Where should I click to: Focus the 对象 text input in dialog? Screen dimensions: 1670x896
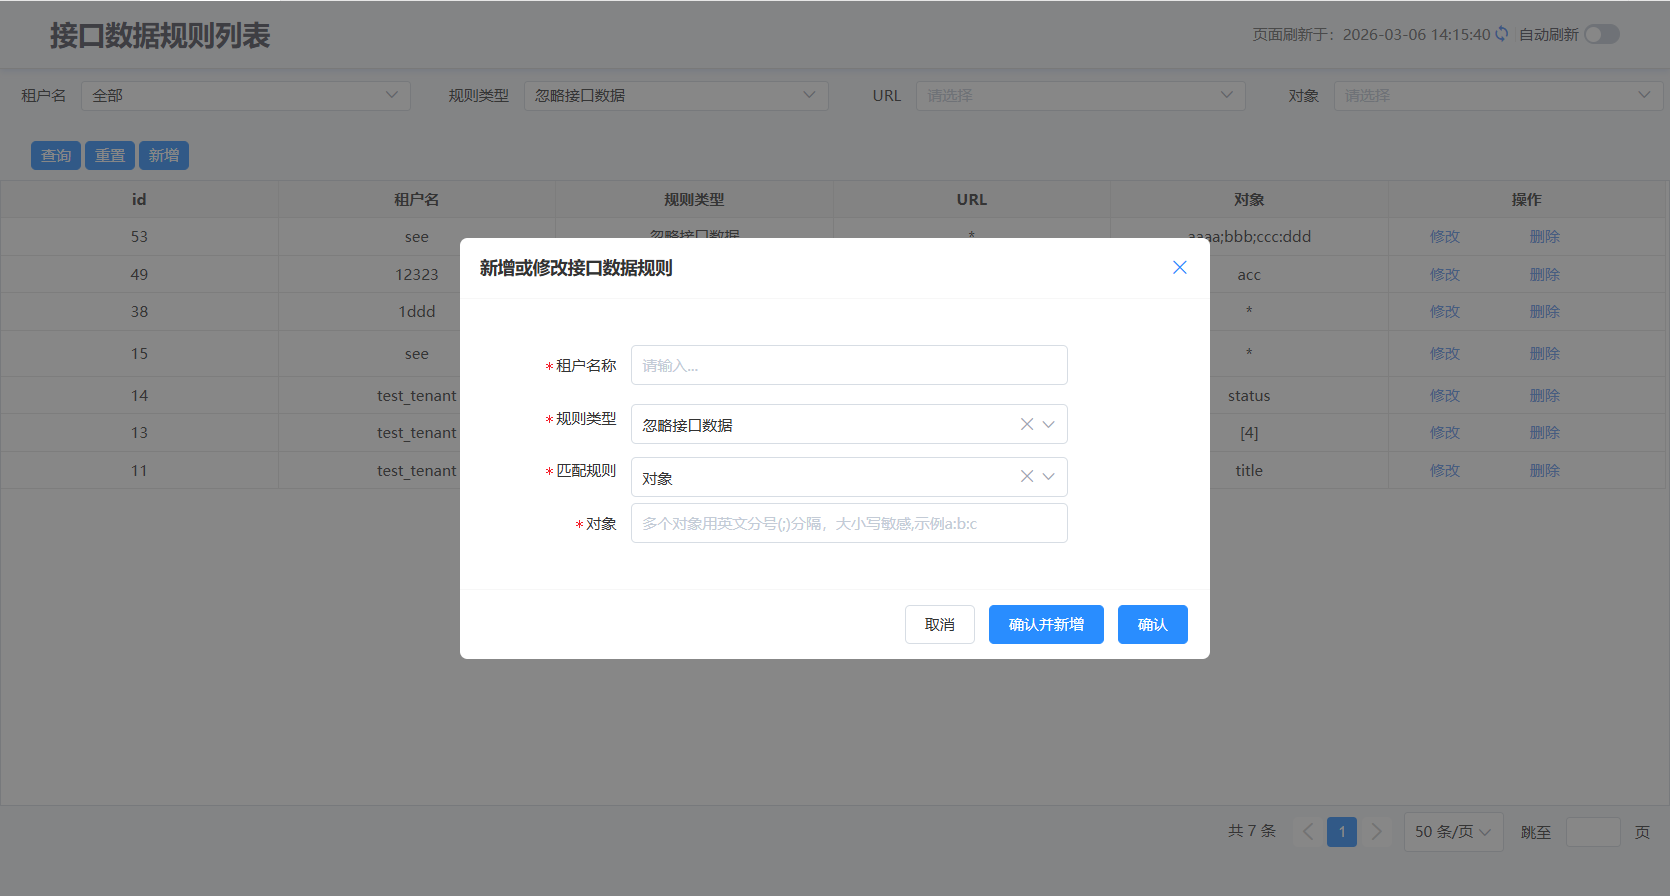click(848, 524)
